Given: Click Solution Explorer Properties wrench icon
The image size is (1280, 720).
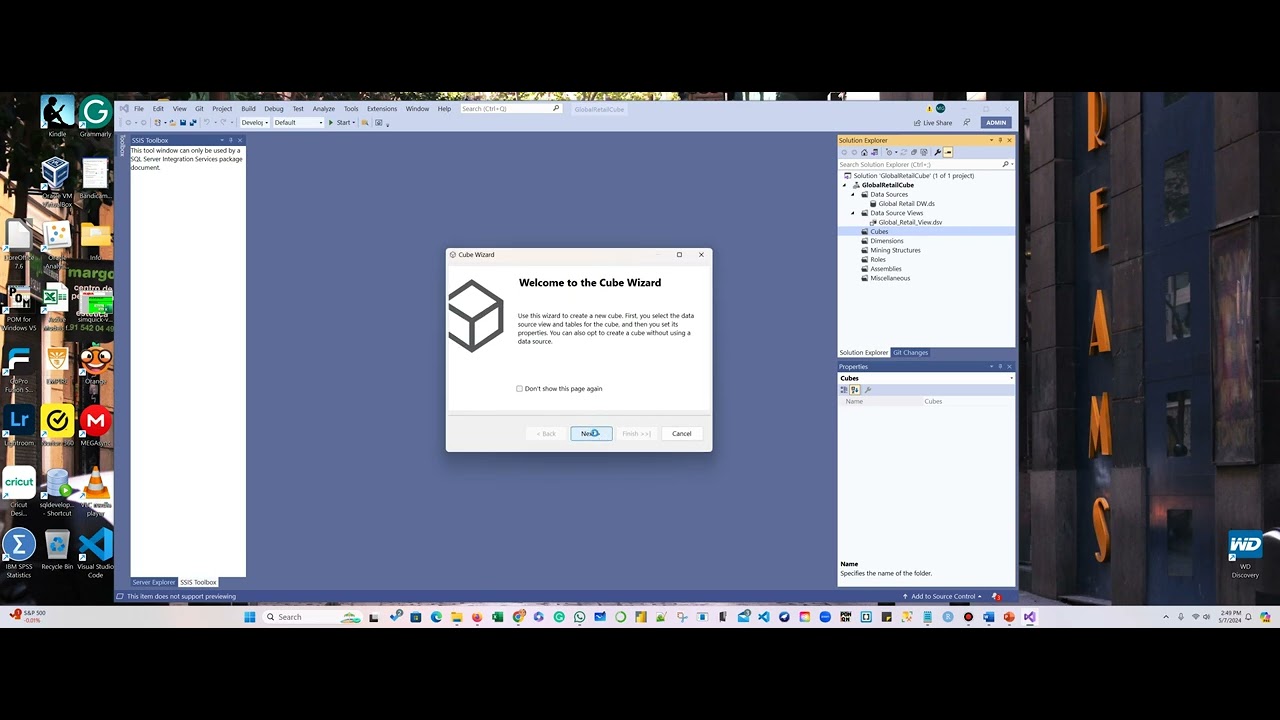Looking at the screenshot, I should point(937,152).
